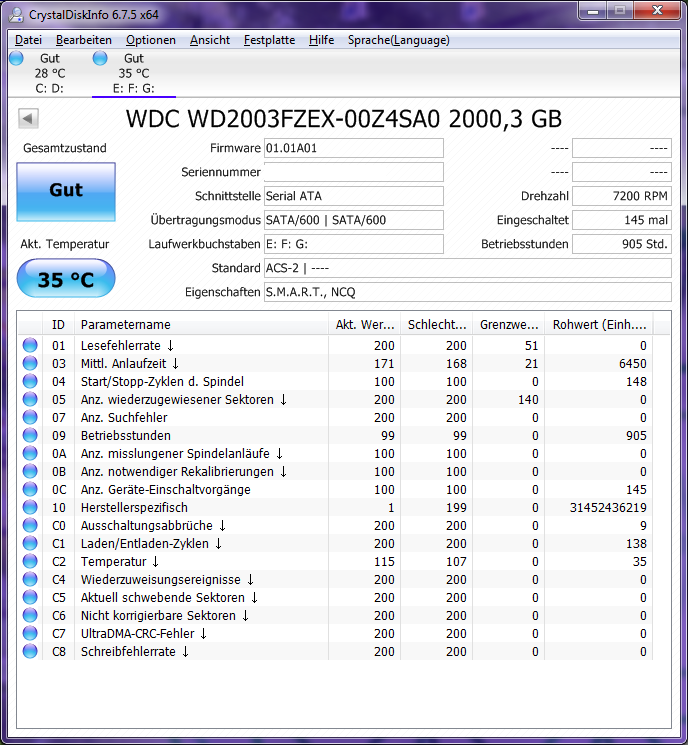Open the Bearbeiten menu
This screenshot has height=745, width=688.
tap(84, 40)
